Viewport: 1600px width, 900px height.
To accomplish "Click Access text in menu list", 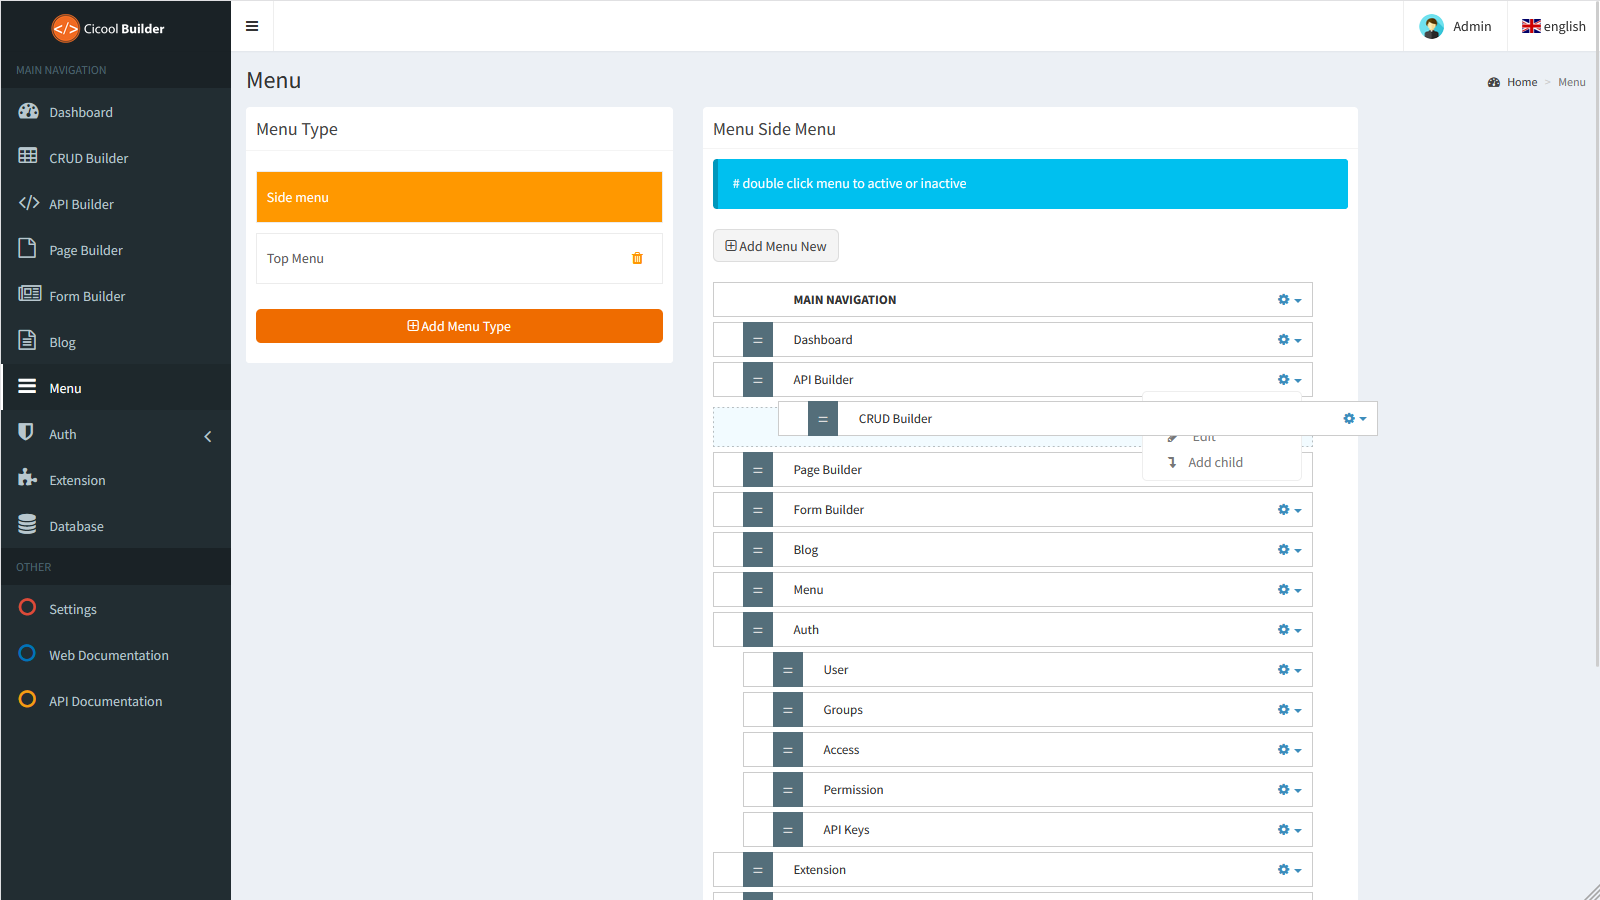I will 841,750.
